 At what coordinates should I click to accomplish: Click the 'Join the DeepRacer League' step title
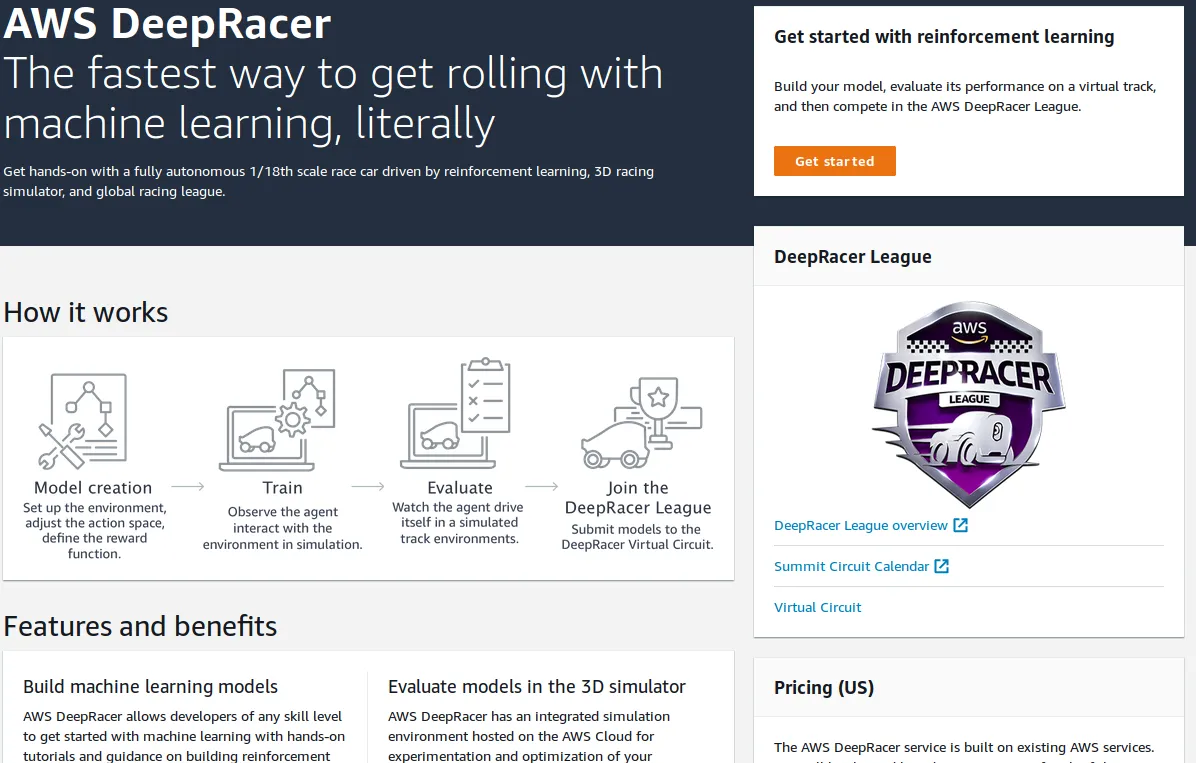[638, 497]
